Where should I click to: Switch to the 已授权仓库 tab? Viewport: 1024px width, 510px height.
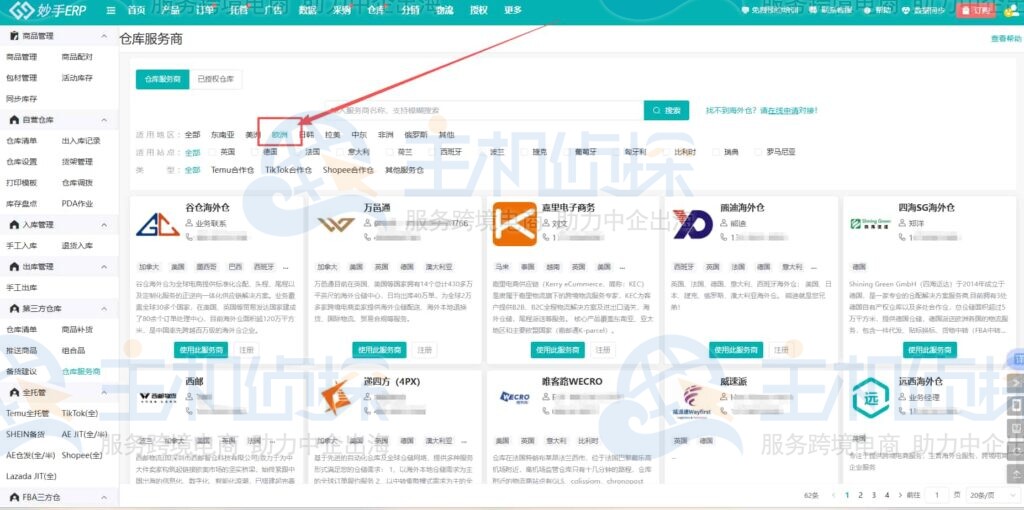(216, 79)
